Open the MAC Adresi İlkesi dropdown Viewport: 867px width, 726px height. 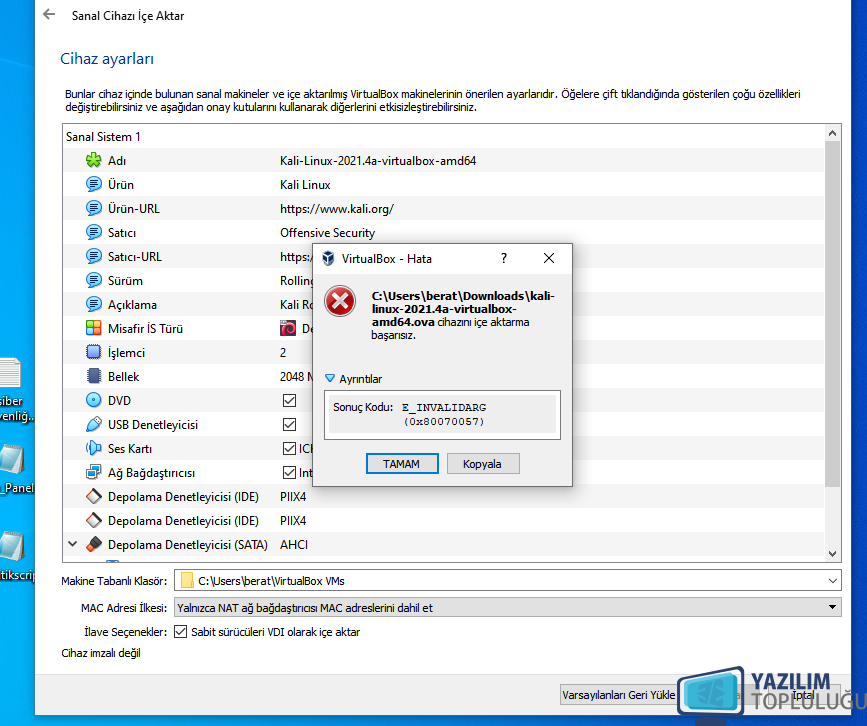tap(832, 607)
